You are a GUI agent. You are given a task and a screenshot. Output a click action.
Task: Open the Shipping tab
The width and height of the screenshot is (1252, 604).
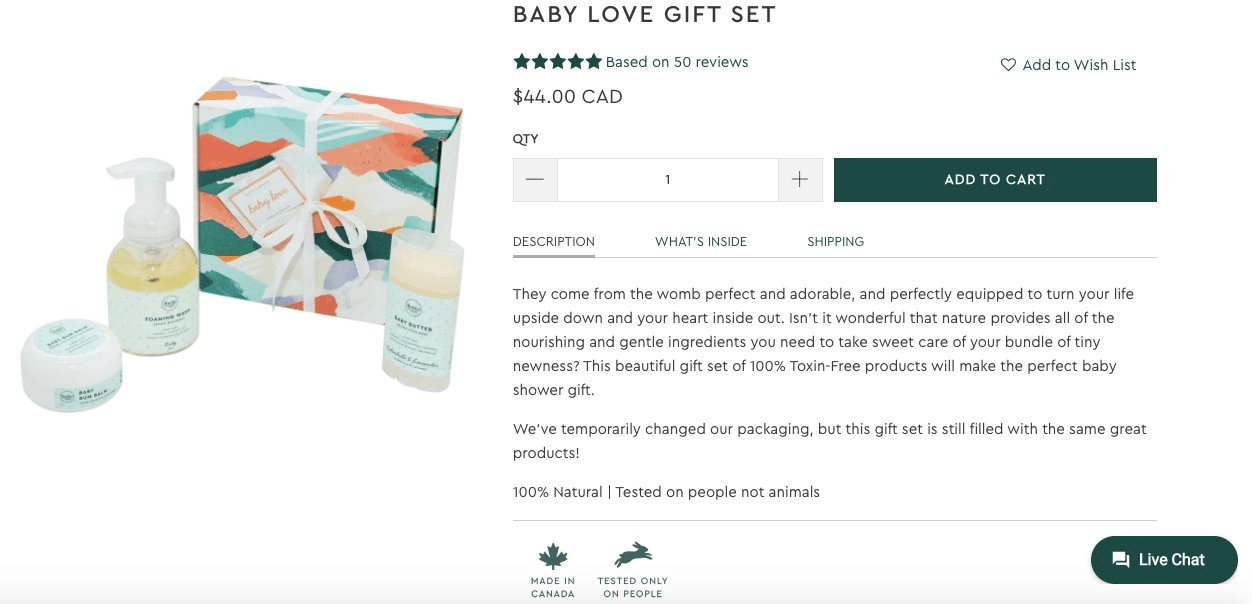point(835,241)
